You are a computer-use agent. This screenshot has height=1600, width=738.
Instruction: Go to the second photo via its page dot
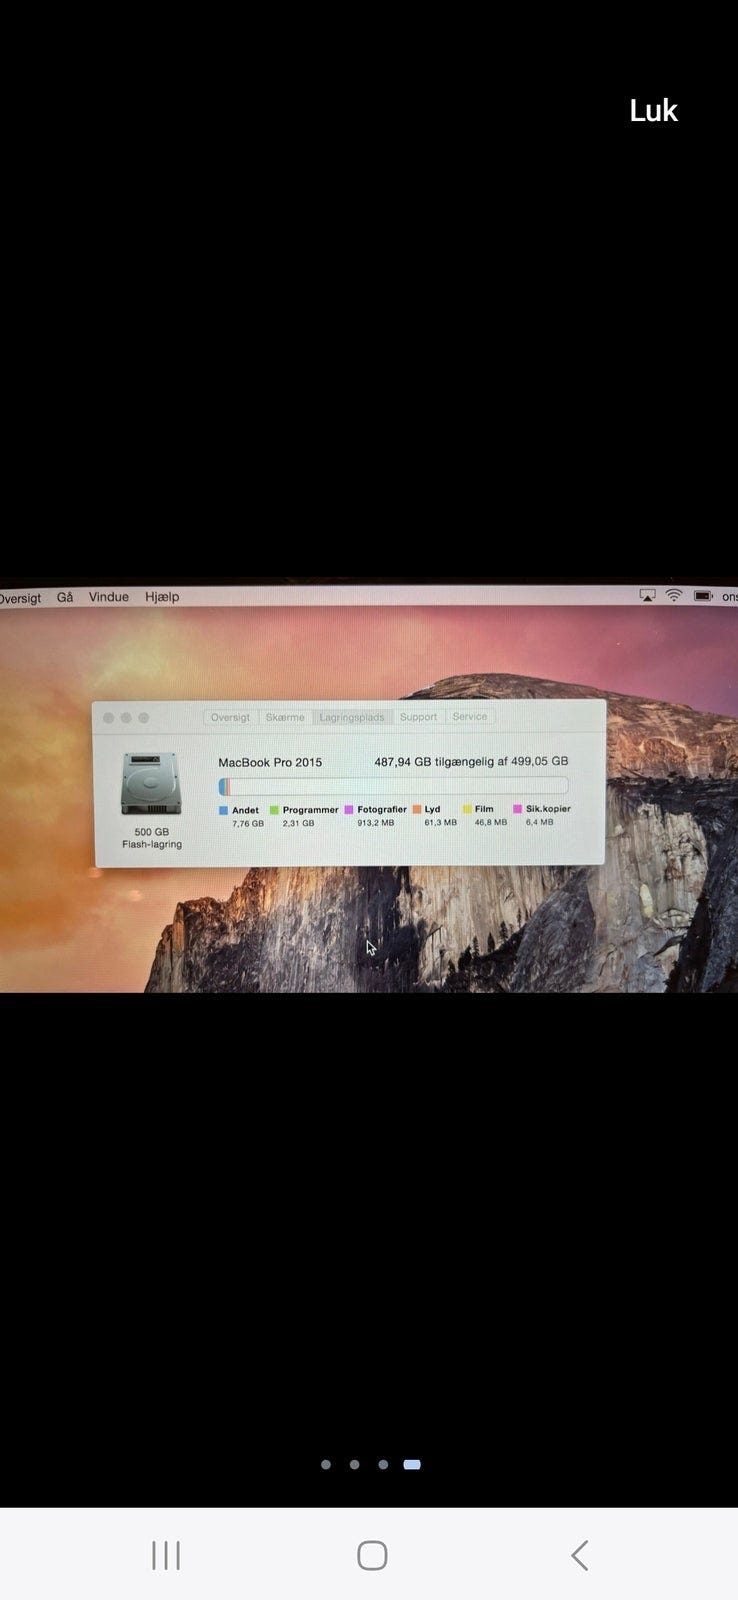pos(354,1464)
